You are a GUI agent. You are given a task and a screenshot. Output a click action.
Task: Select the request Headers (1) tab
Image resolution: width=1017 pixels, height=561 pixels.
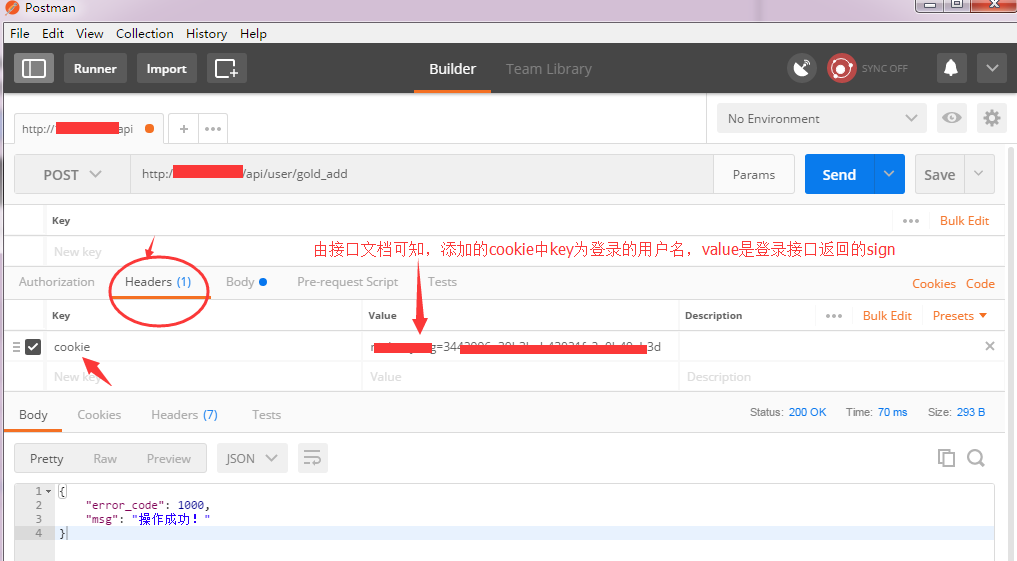click(x=158, y=282)
